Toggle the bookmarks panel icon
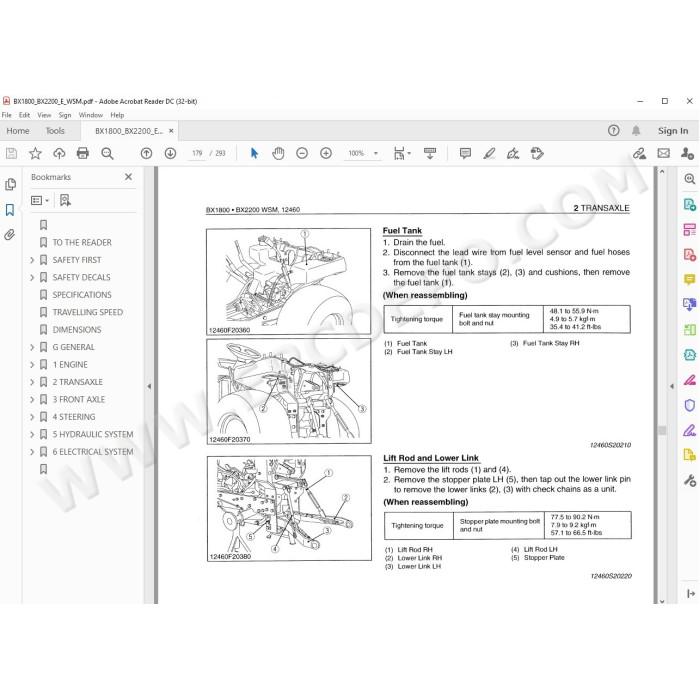The height and width of the screenshot is (700, 700). [10, 210]
